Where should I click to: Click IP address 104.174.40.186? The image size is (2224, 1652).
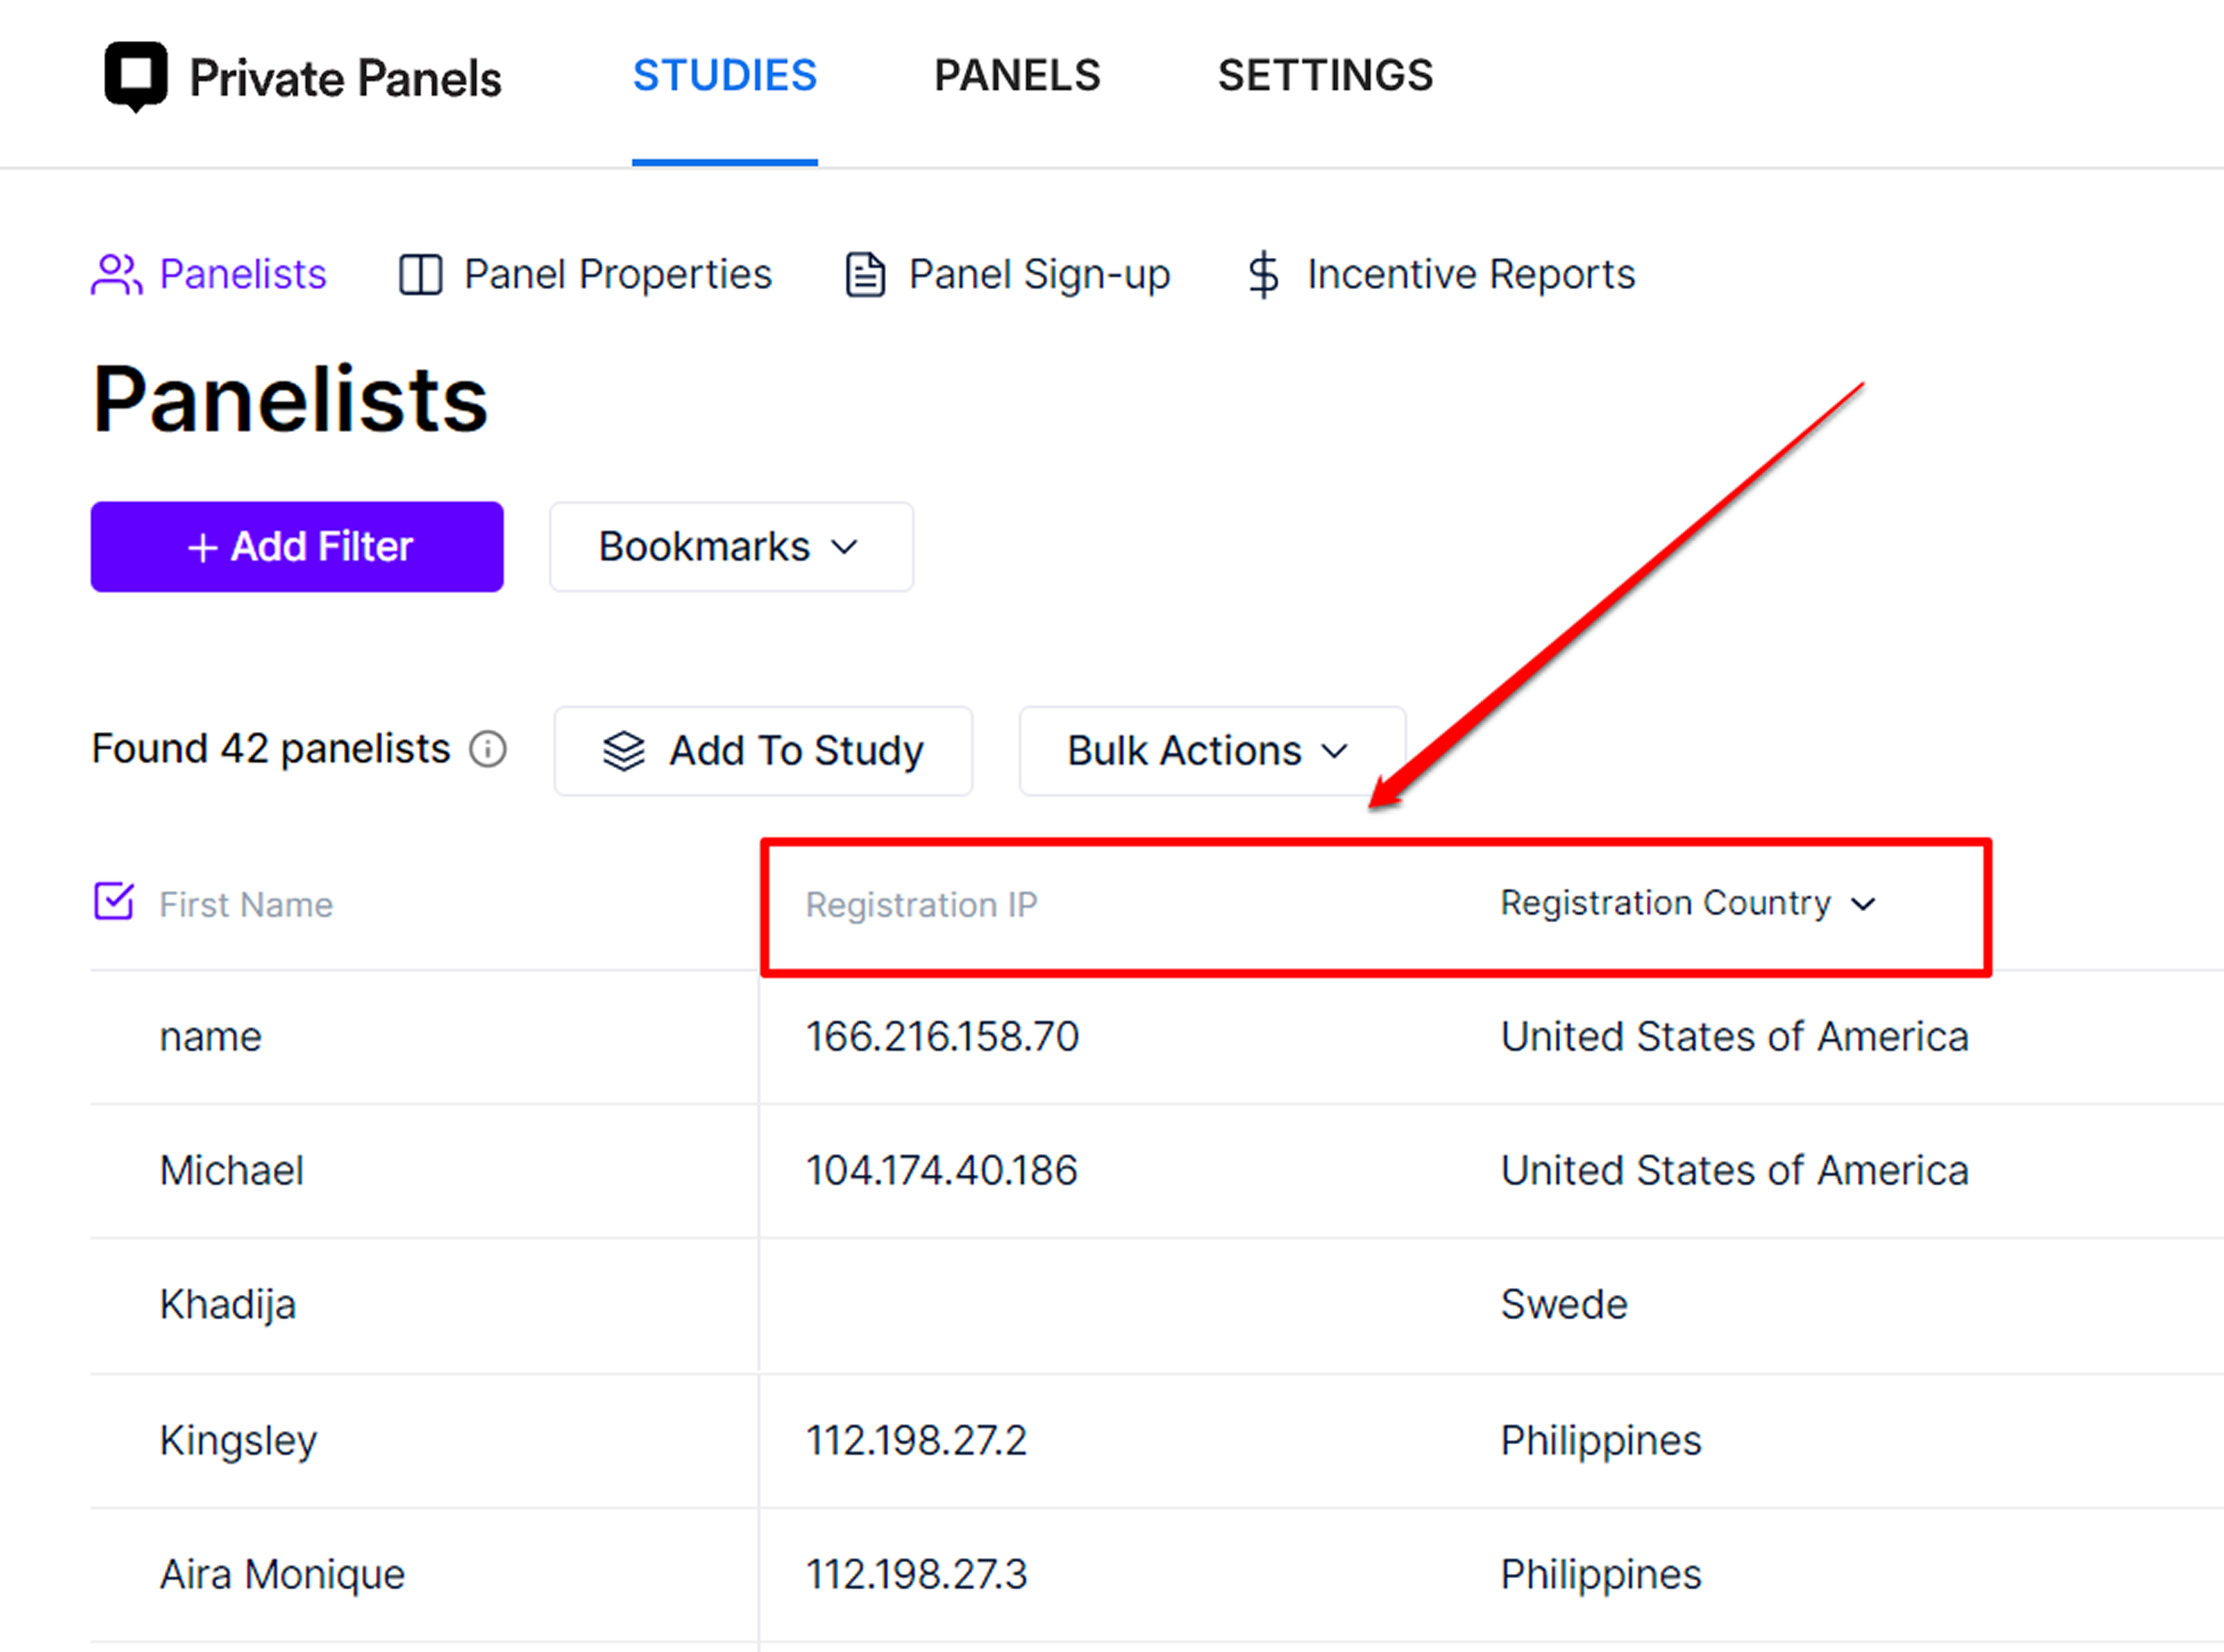941,1171
